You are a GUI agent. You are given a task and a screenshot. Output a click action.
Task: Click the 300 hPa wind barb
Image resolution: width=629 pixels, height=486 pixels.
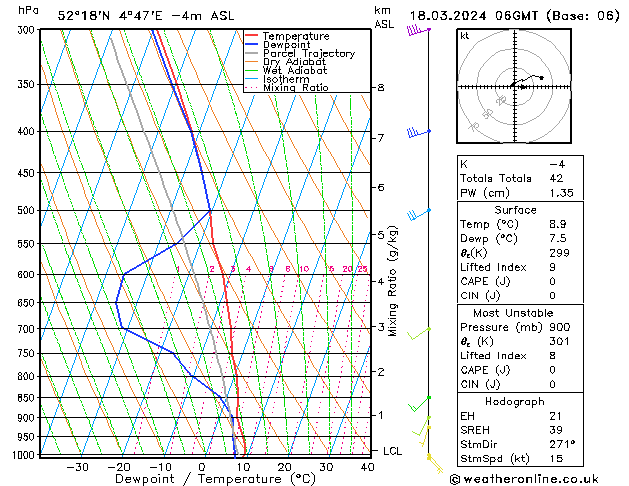point(418,30)
